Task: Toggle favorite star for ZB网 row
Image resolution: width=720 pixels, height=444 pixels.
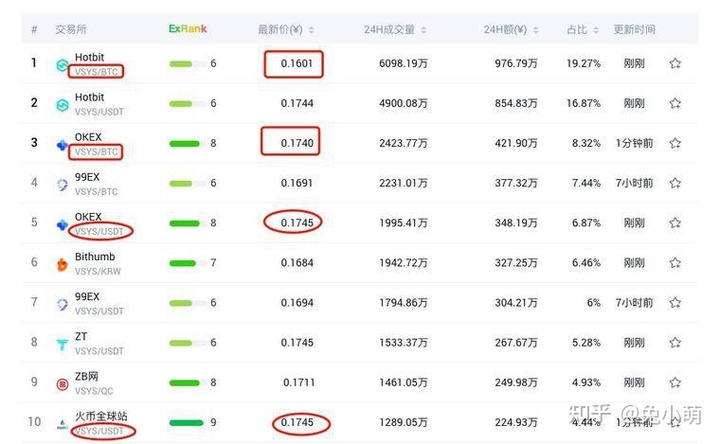Action: pos(675,382)
